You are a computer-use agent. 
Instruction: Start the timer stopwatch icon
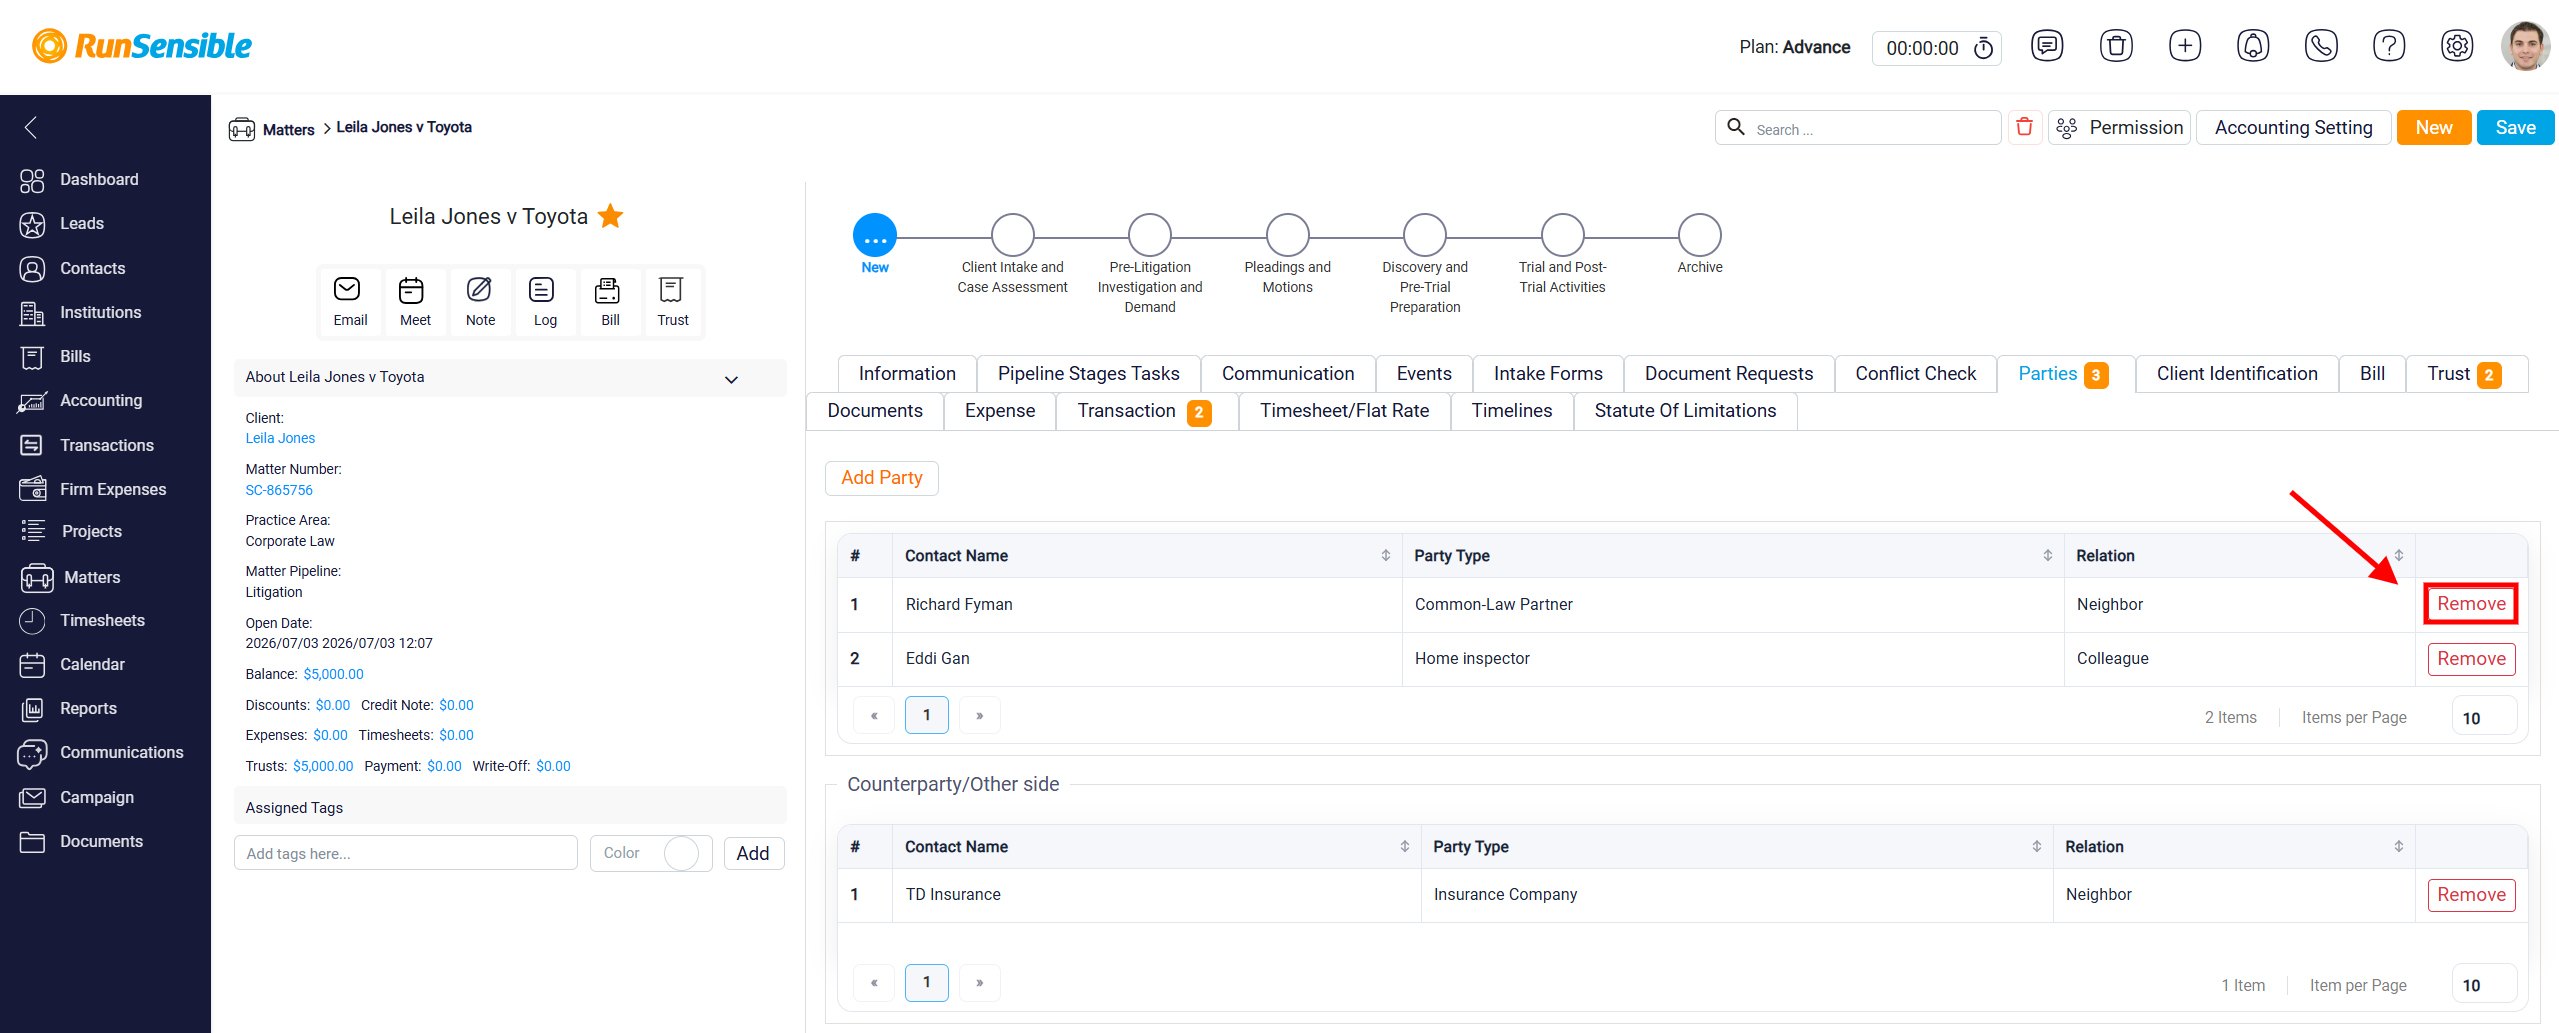tap(1984, 48)
